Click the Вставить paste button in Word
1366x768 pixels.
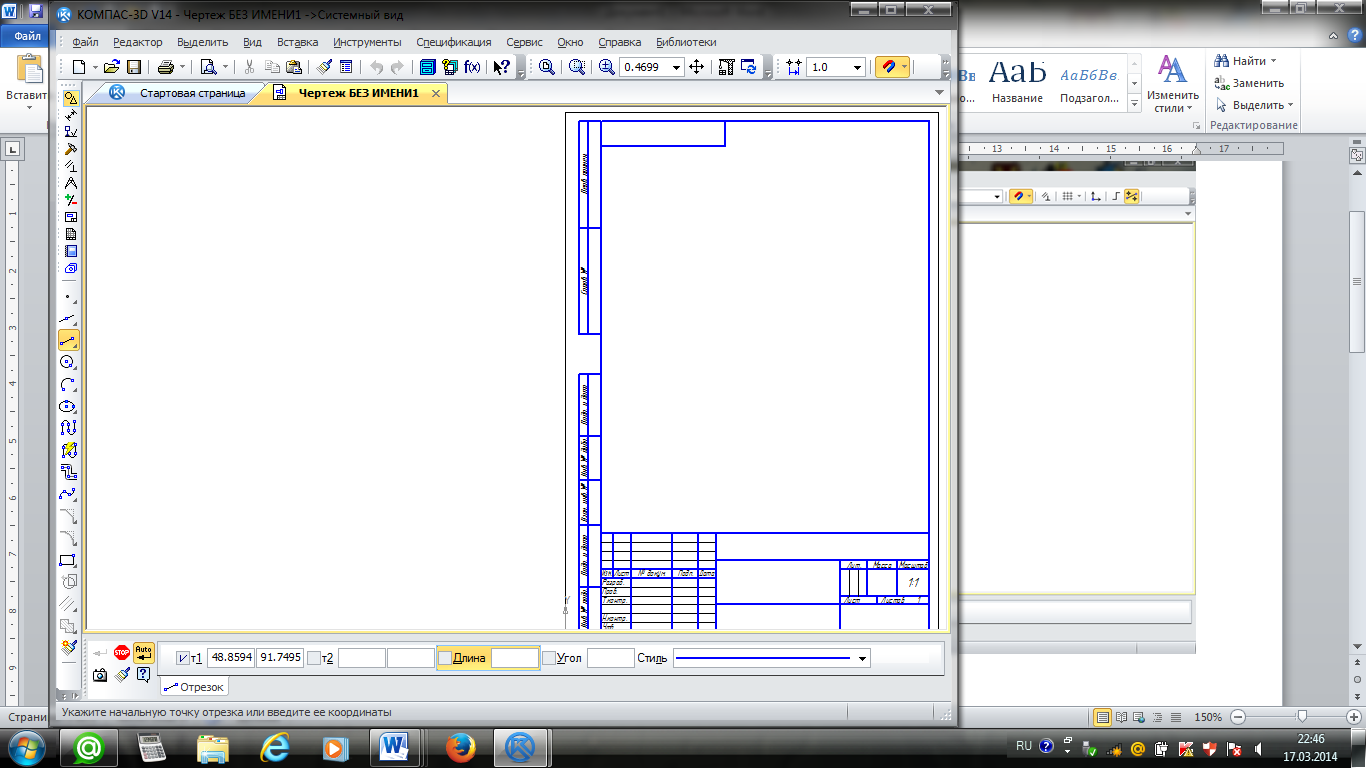point(27,80)
